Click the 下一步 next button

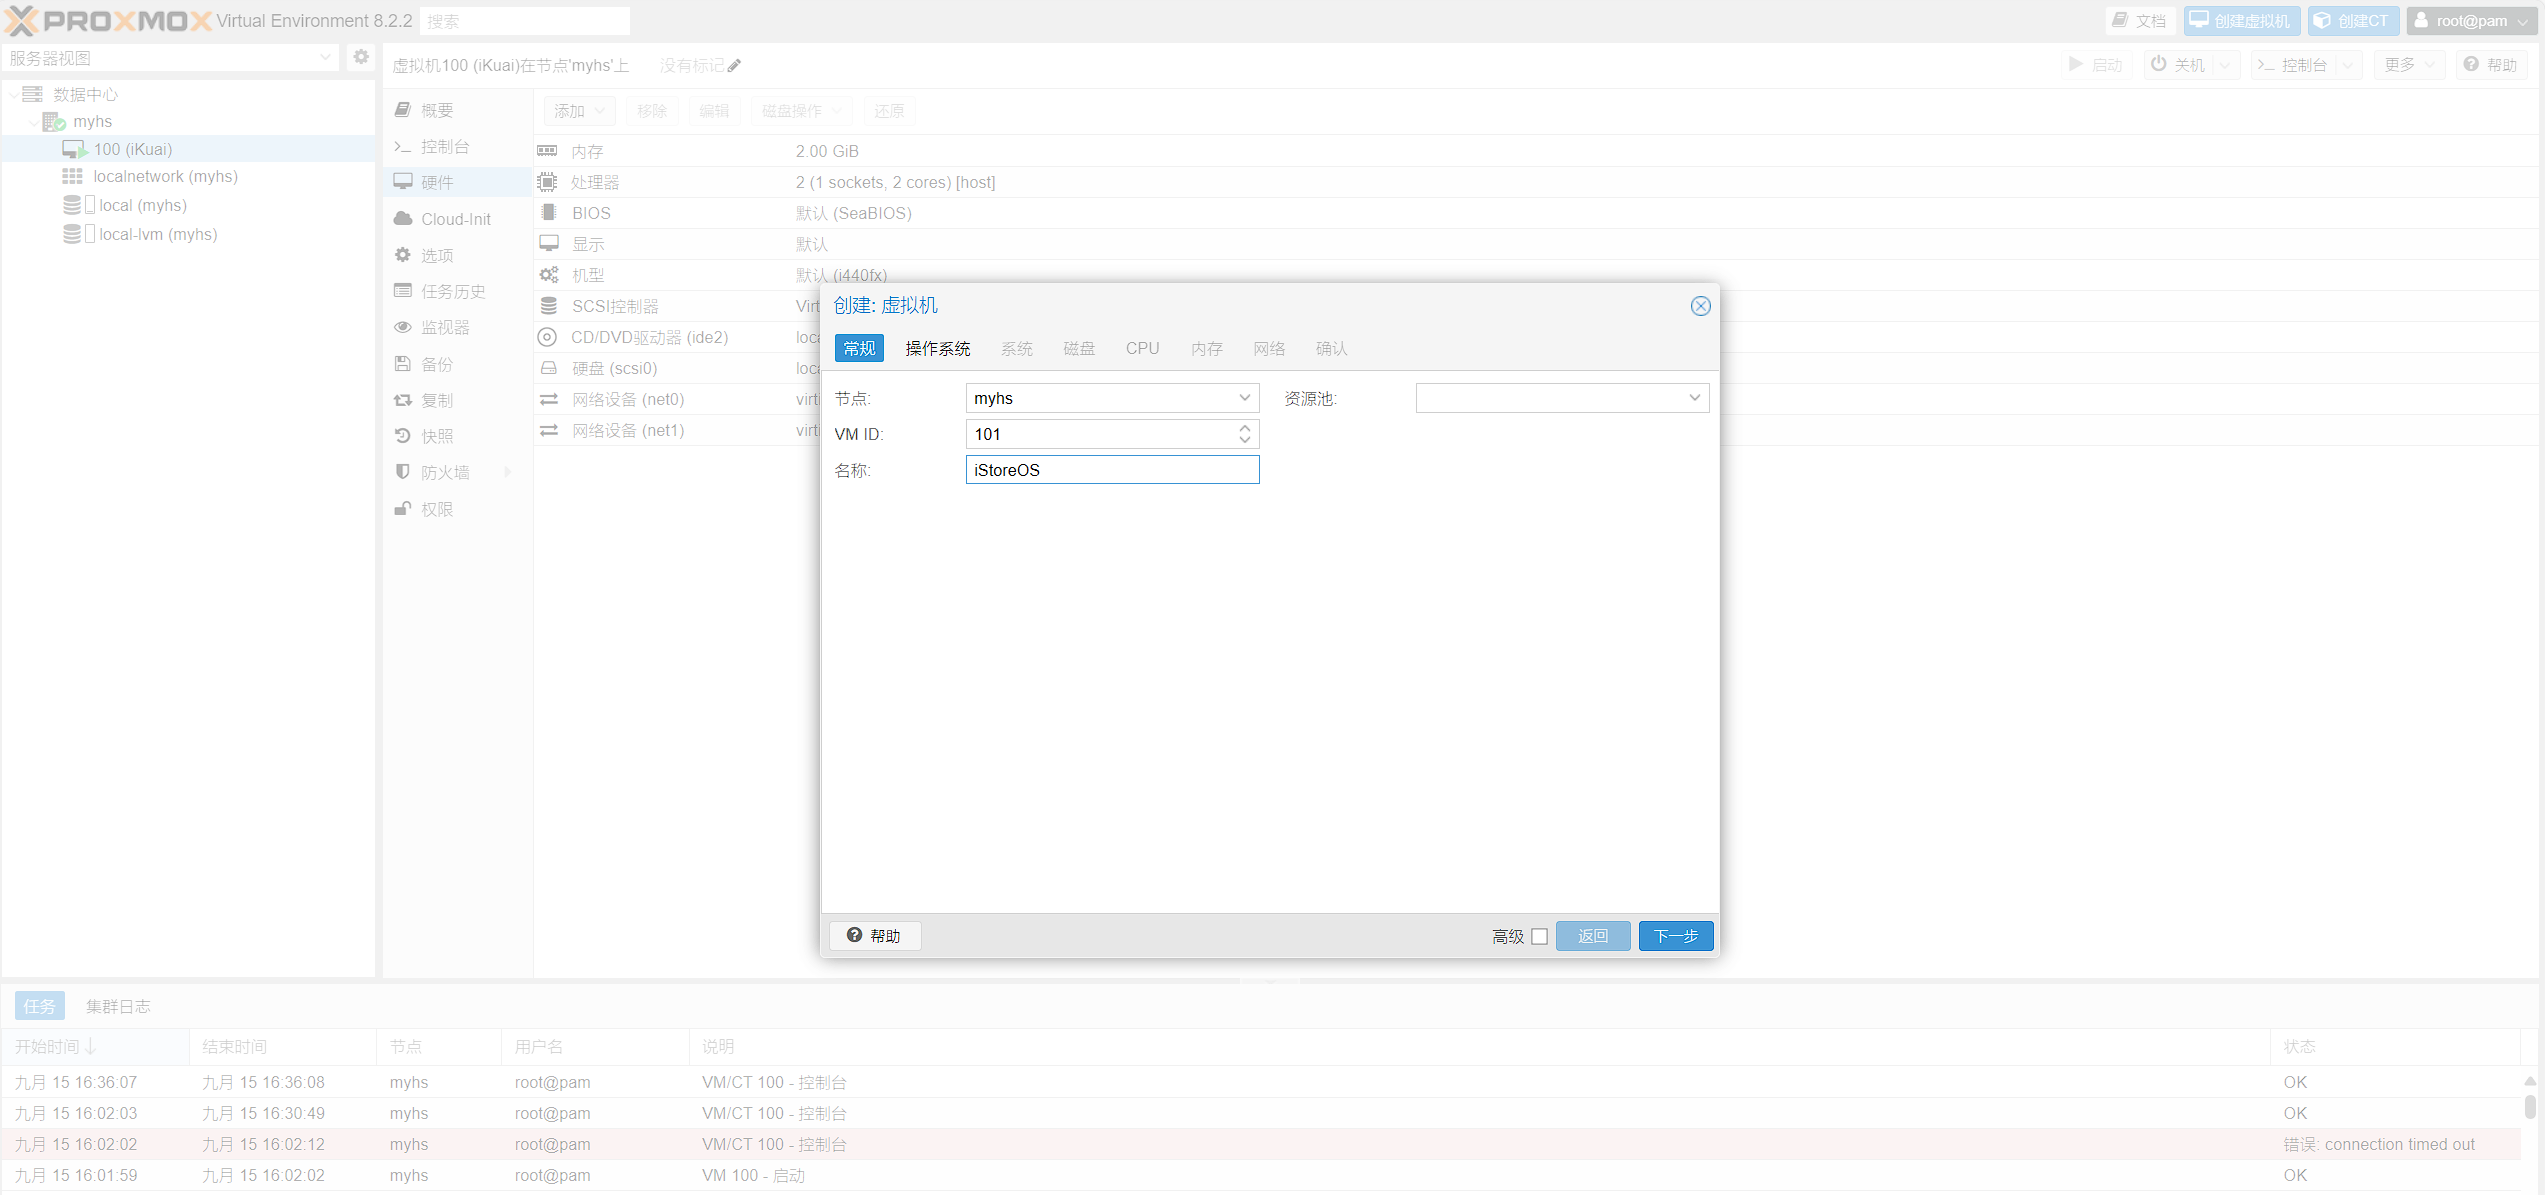tap(1676, 936)
